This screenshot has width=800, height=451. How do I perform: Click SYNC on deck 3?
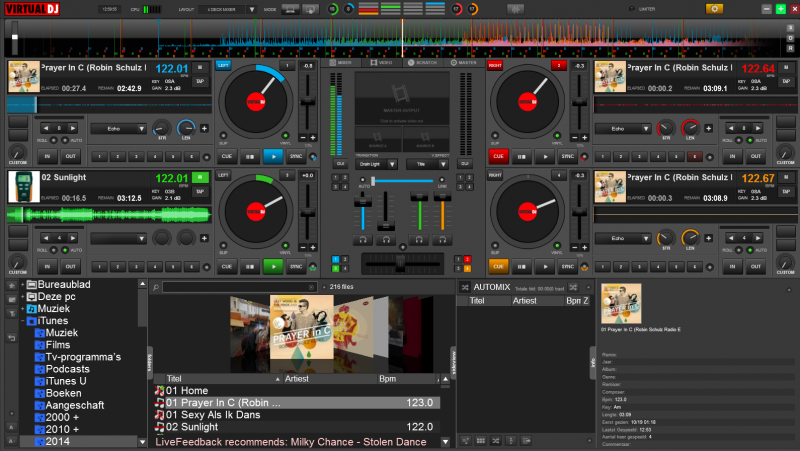pyautogui.click(x=296, y=266)
